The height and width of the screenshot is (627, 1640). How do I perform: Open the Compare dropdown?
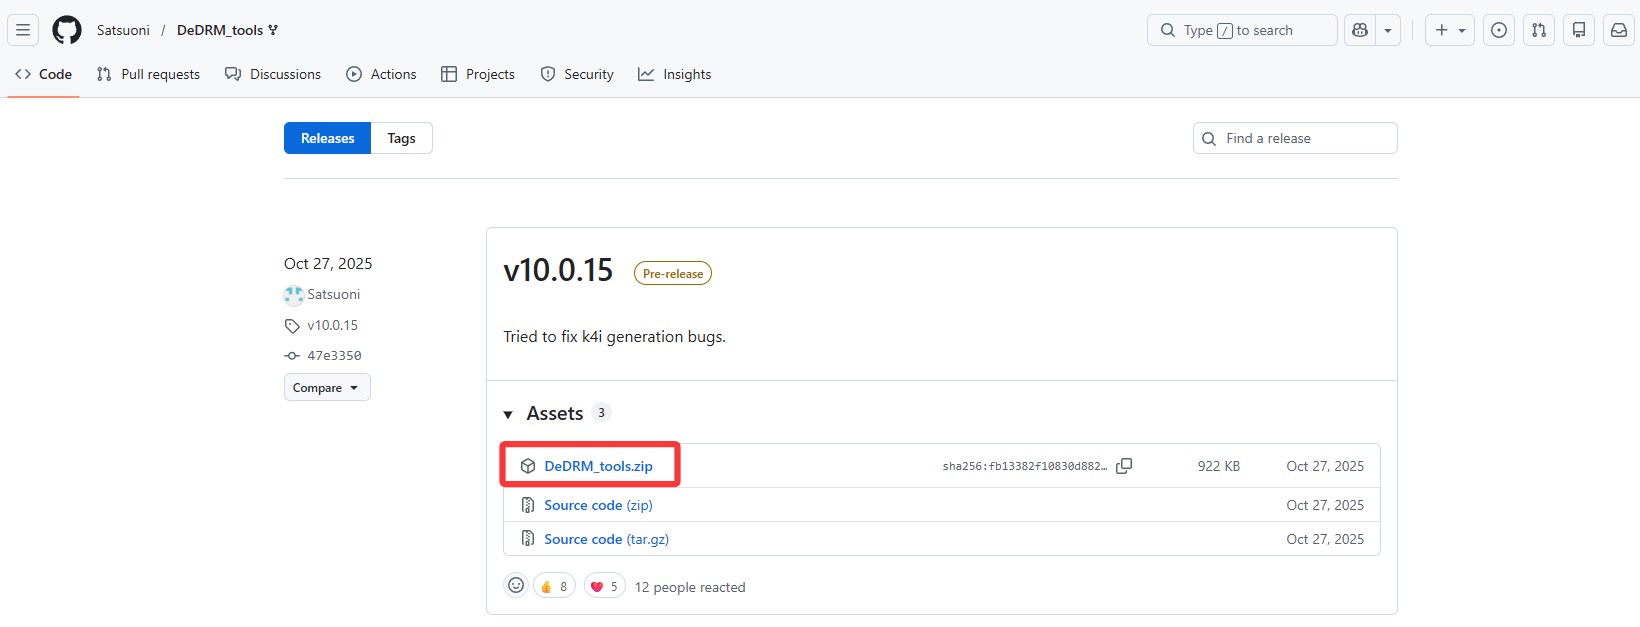point(327,388)
